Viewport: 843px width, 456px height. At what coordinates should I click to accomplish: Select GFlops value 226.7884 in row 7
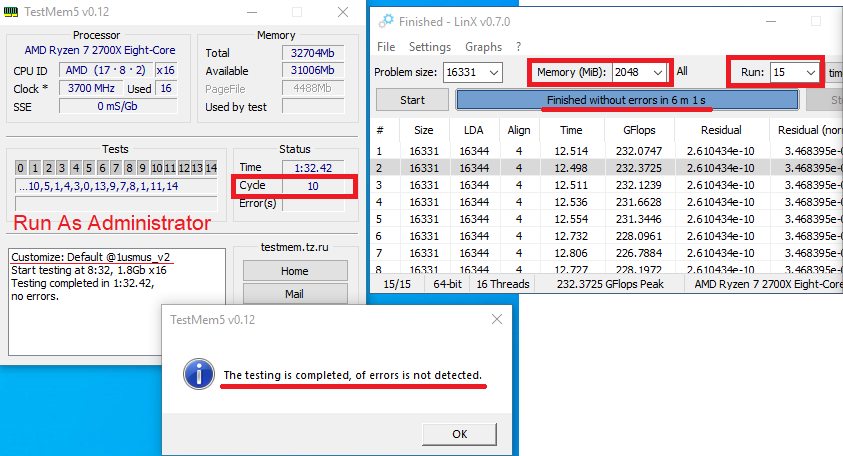tap(639, 253)
